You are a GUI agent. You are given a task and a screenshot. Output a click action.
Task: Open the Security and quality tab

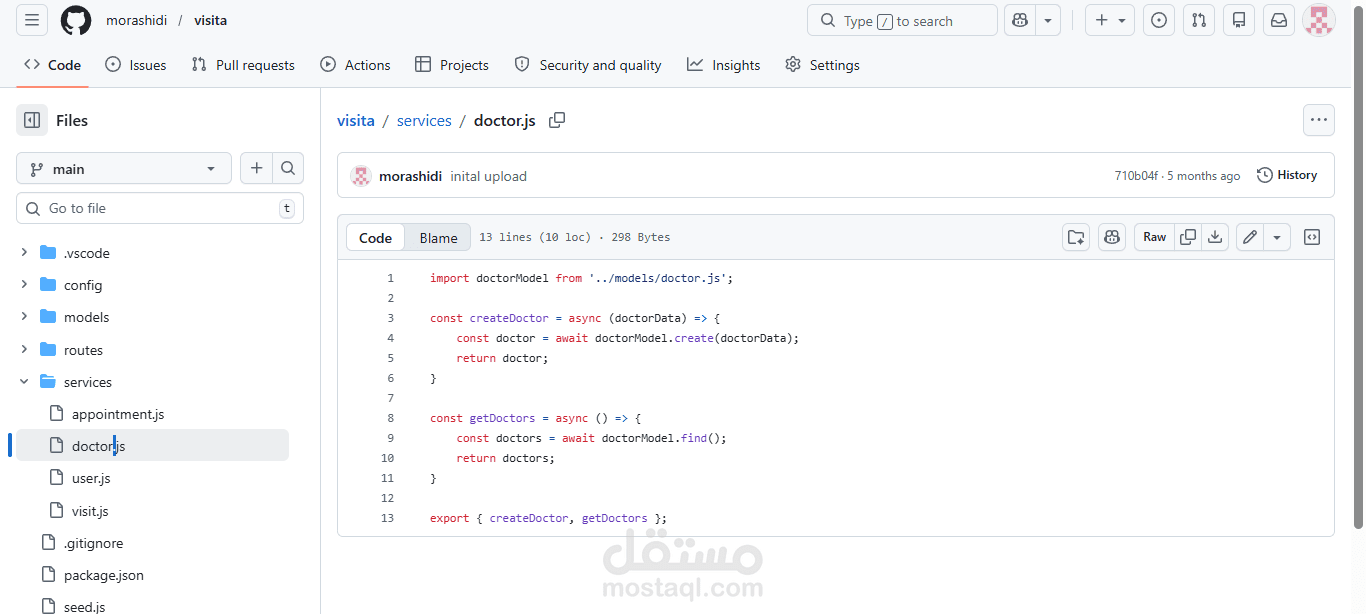click(x=588, y=65)
